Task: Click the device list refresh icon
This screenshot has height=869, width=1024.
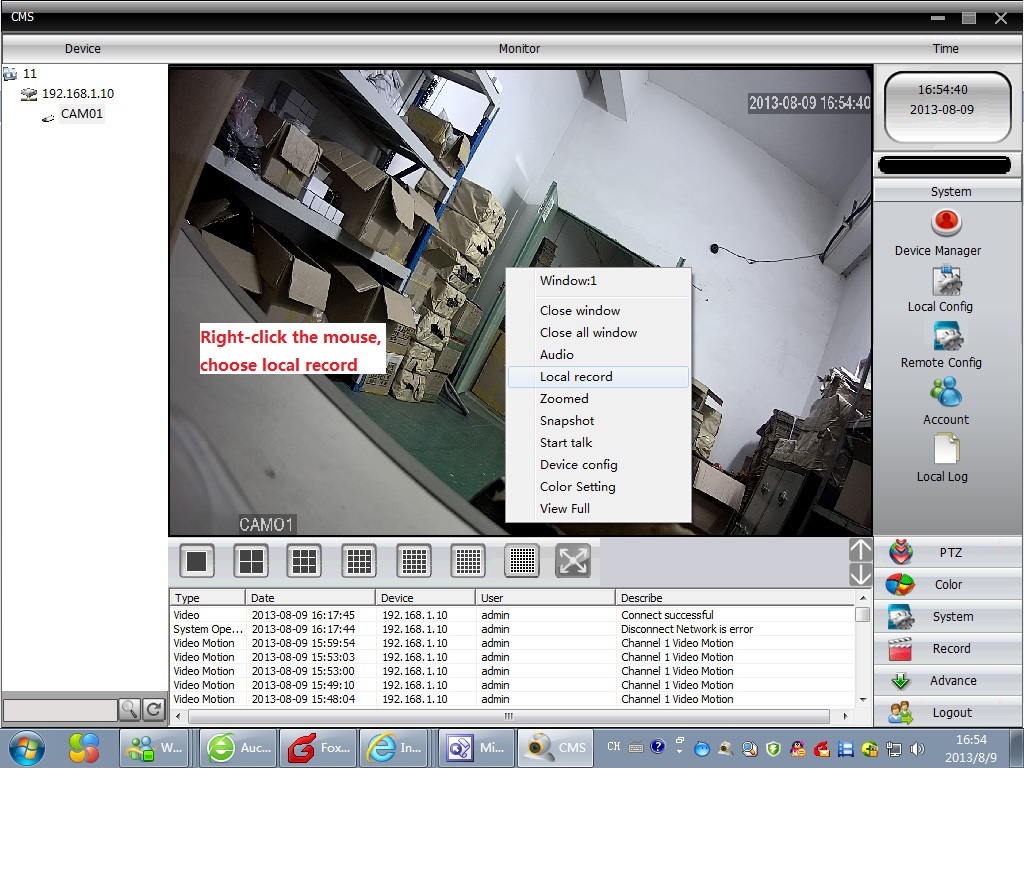Action: tap(154, 710)
